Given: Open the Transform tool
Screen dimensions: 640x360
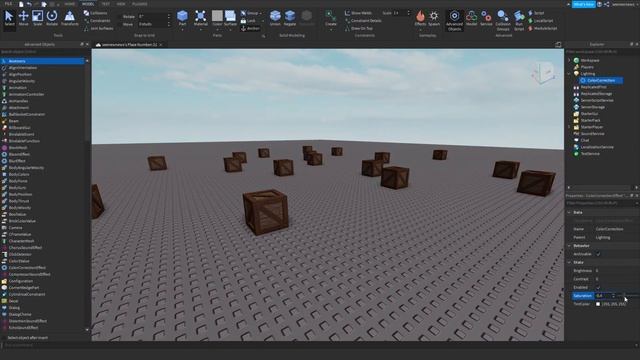Looking at the screenshot, I should [x=70, y=18].
